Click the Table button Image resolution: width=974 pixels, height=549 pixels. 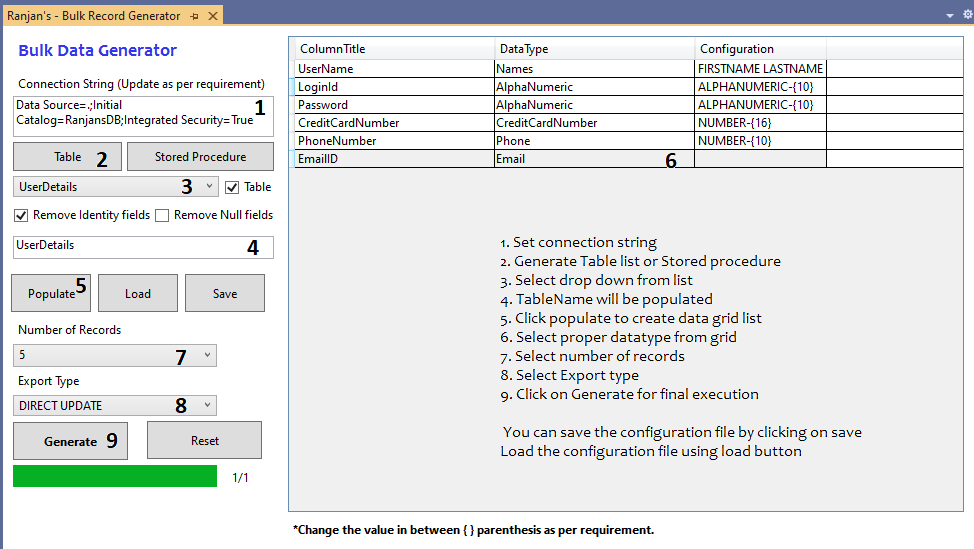(x=67, y=157)
